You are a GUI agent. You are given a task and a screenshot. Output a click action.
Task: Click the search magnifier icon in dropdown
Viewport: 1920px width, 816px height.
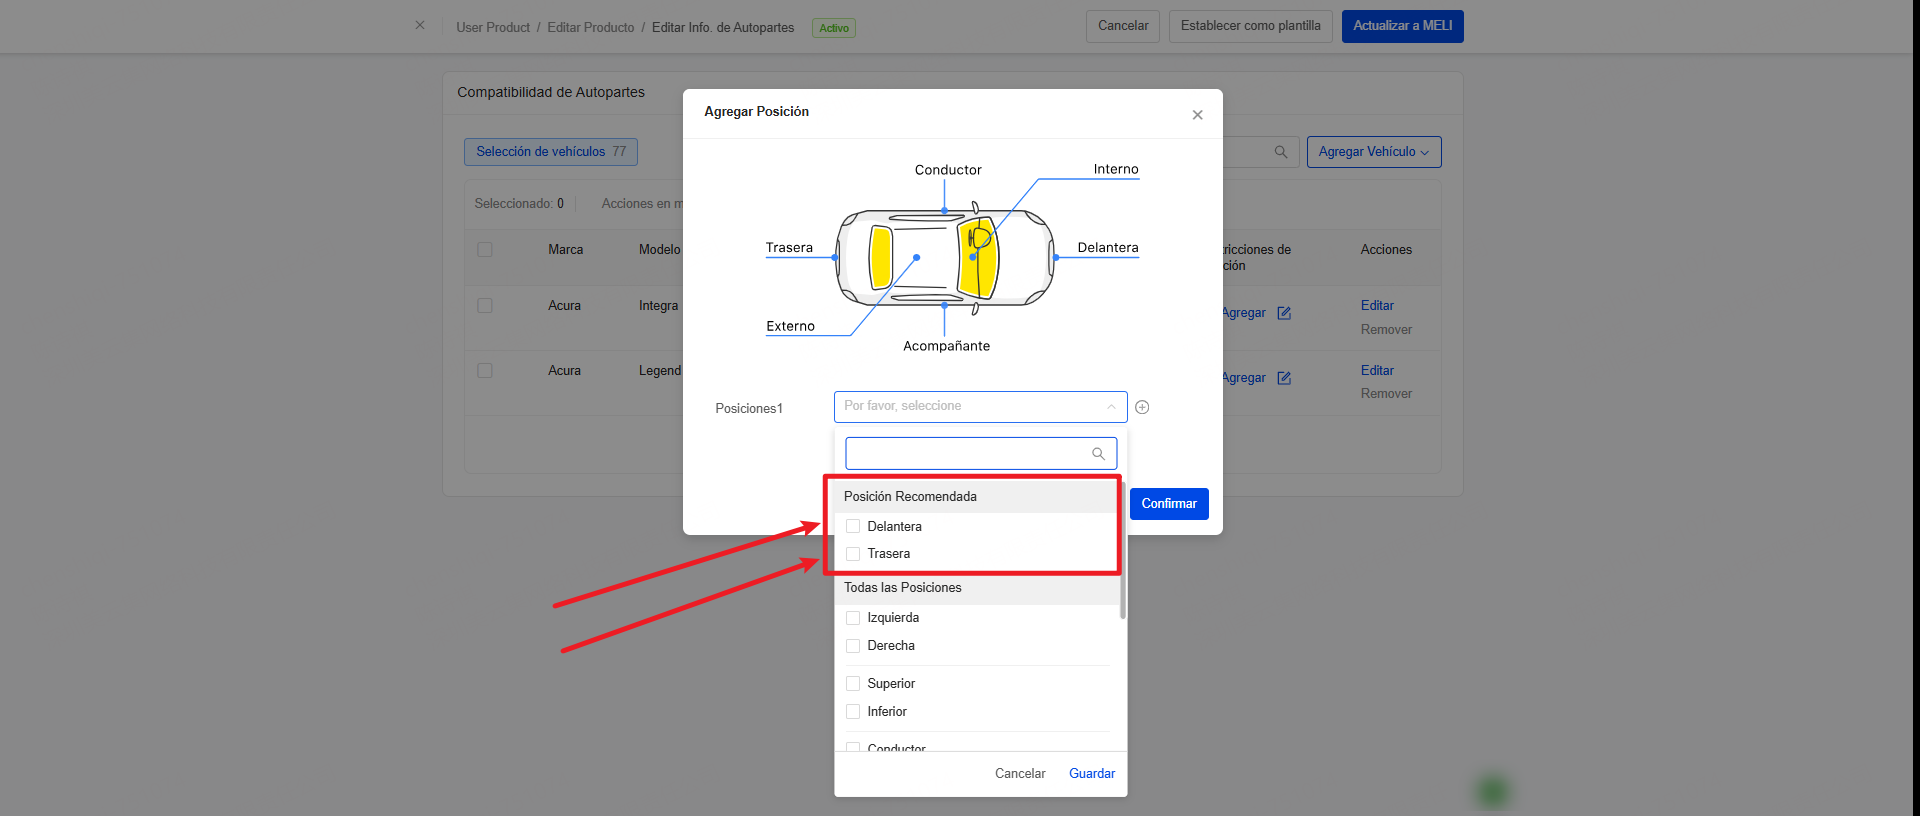click(x=1098, y=454)
